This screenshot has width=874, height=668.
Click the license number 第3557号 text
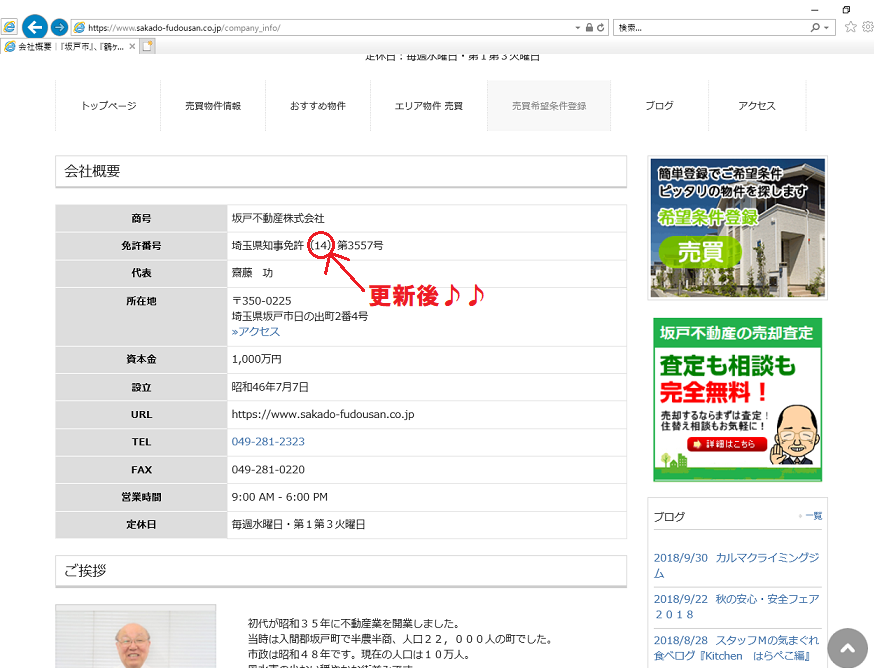360,245
